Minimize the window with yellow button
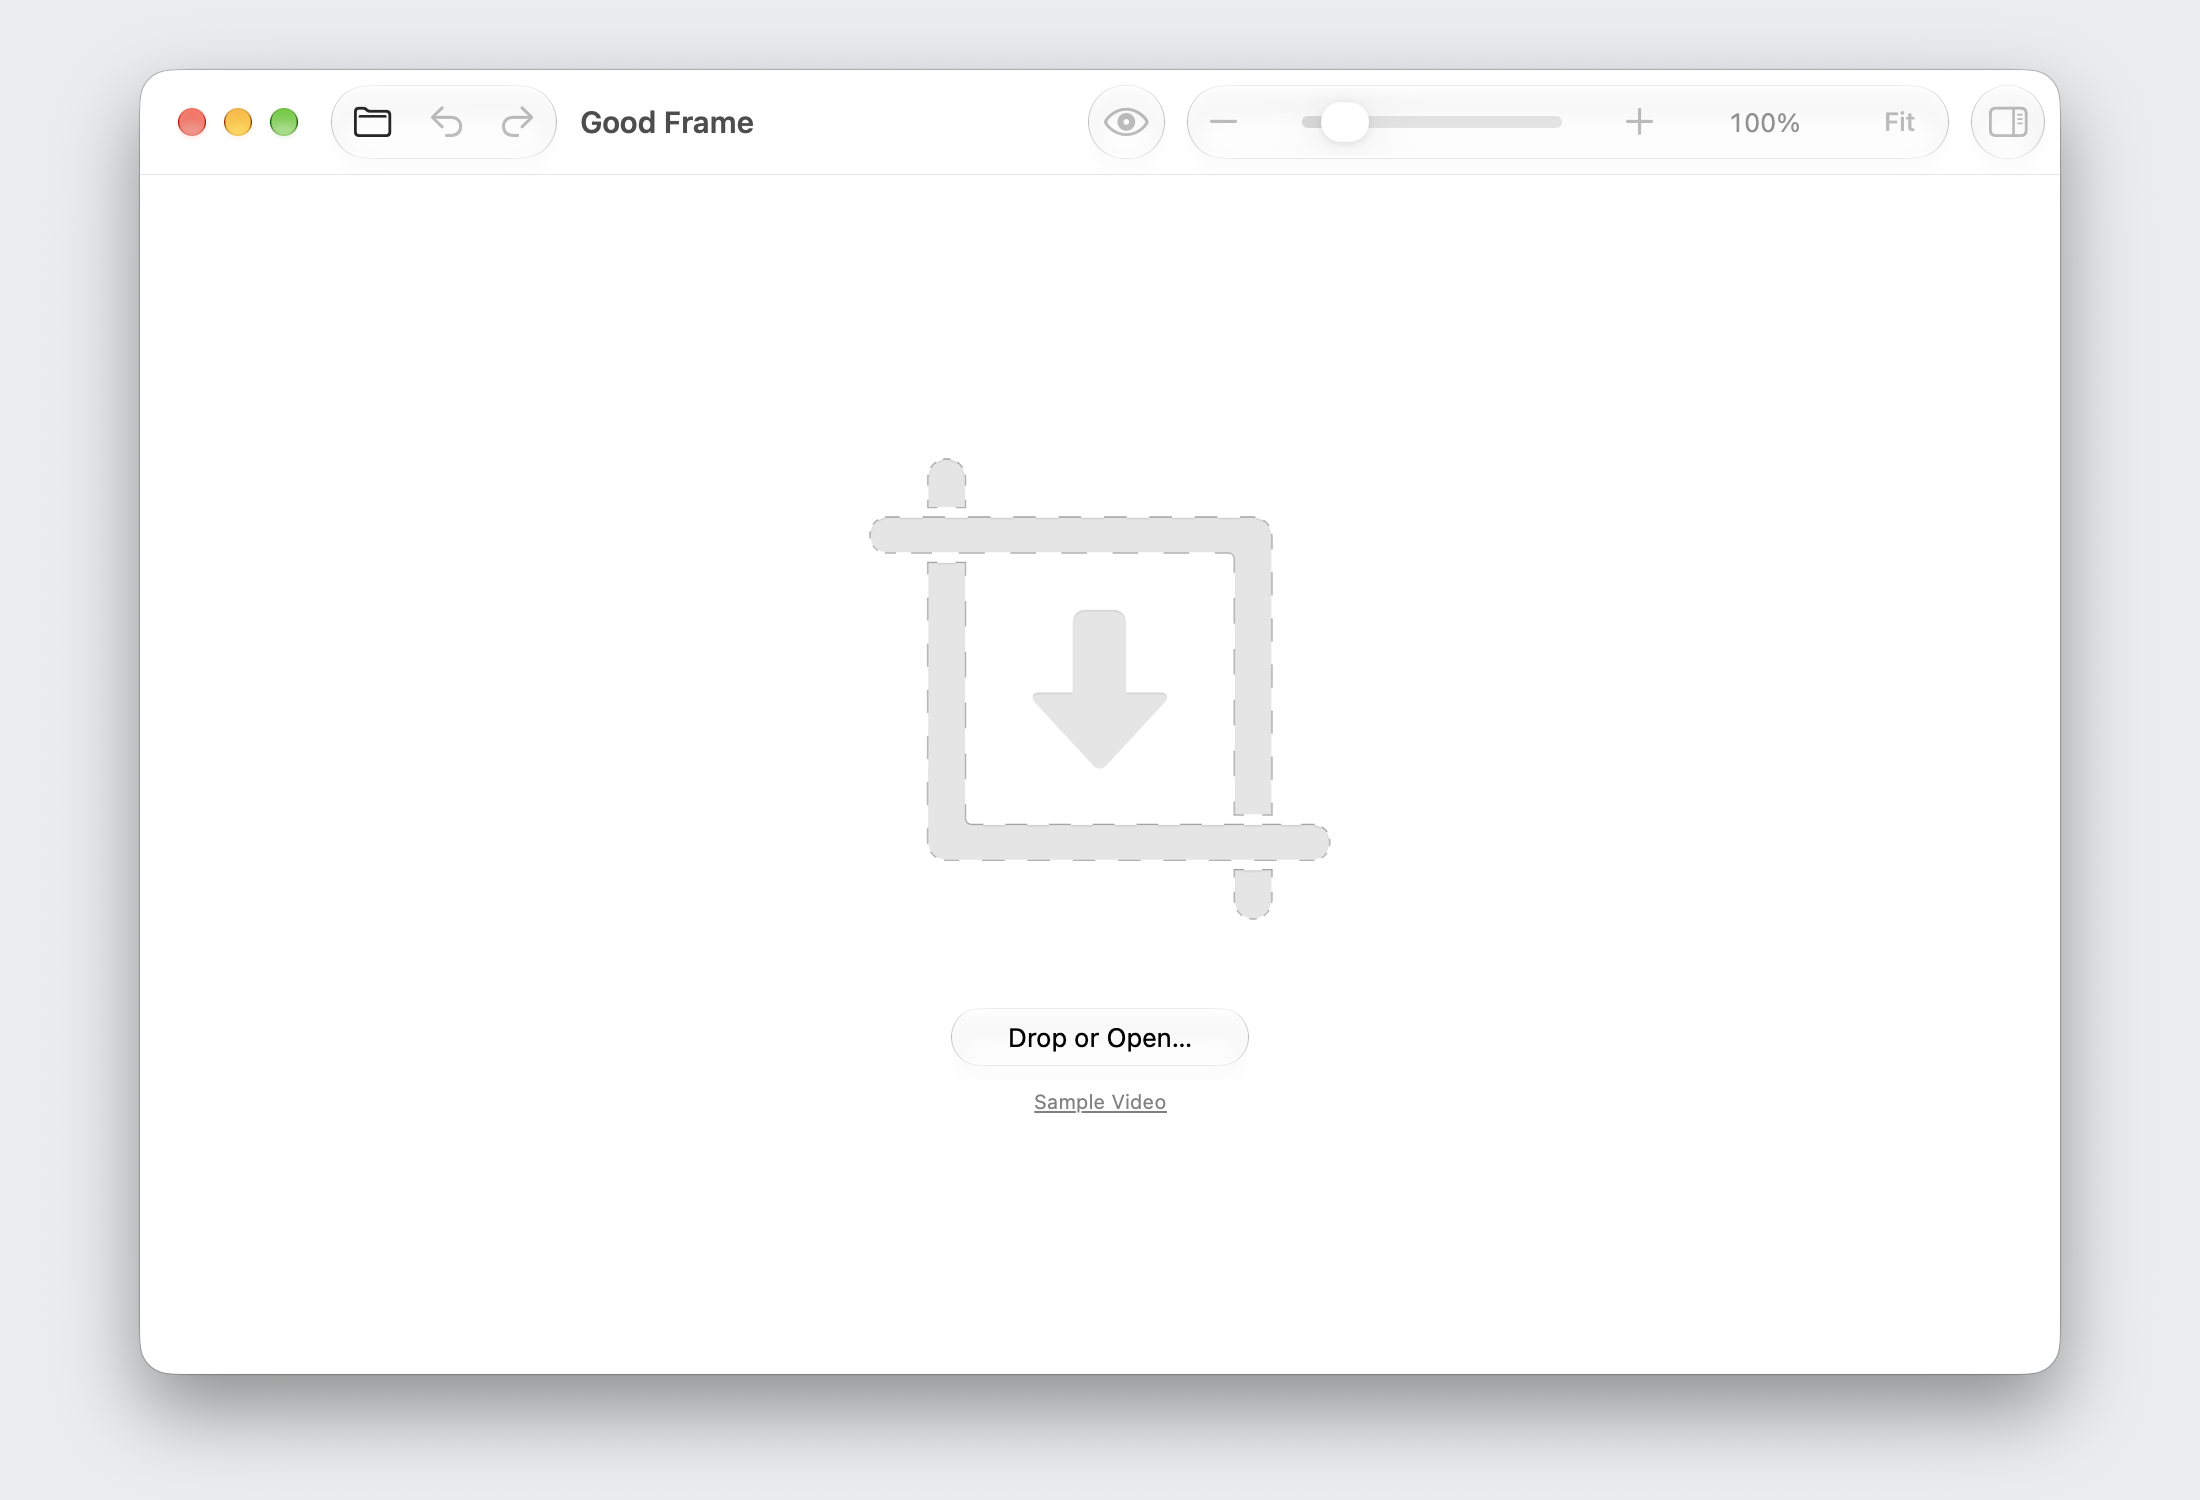This screenshot has height=1500, width=2200. point(238,122)
